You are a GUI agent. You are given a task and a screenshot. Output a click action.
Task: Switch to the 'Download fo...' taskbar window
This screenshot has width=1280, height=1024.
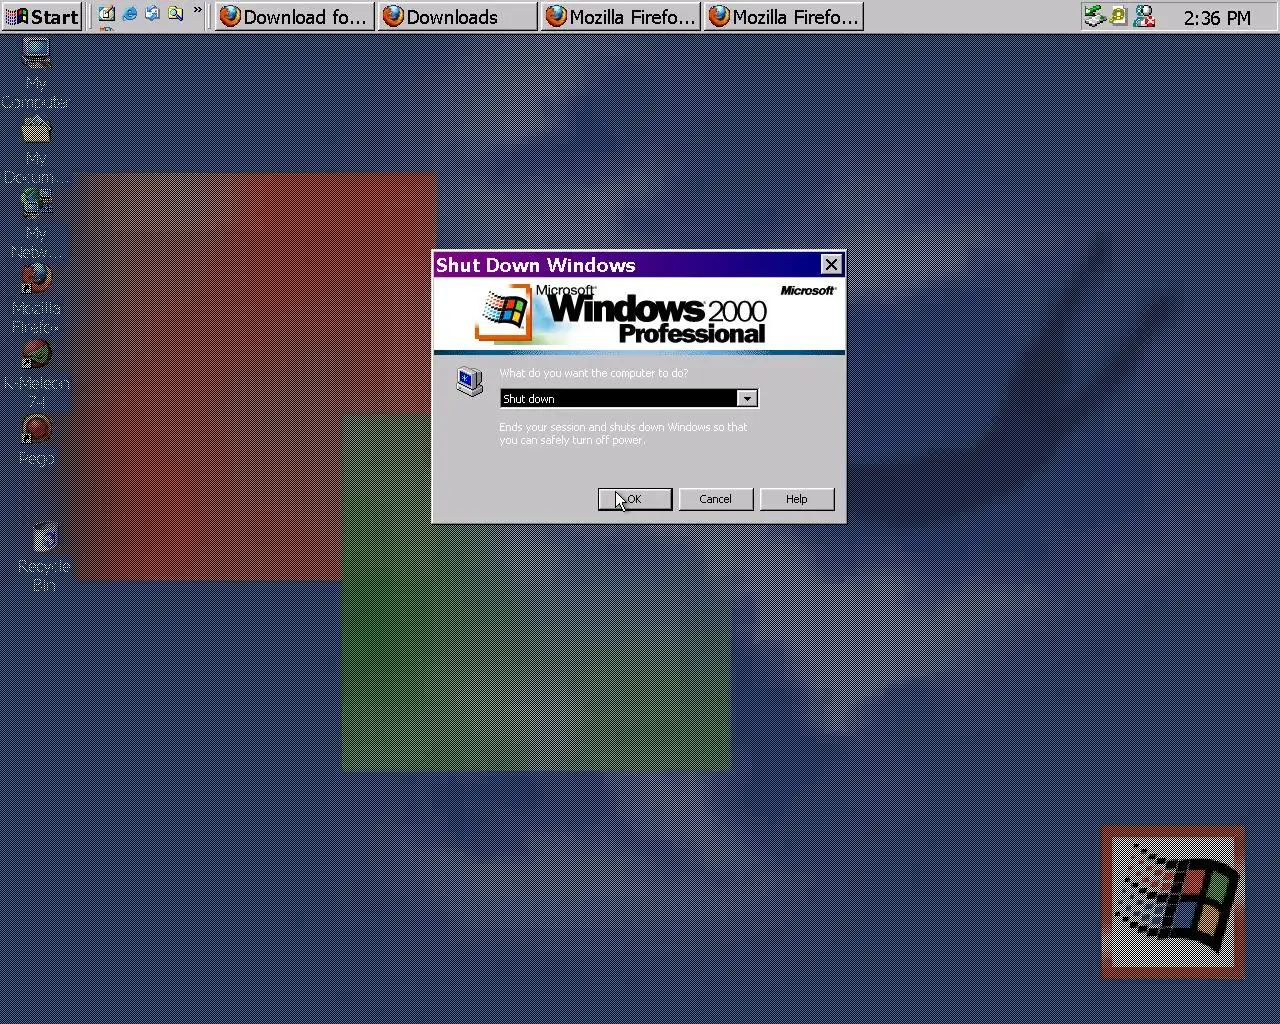tap(294, 17)
